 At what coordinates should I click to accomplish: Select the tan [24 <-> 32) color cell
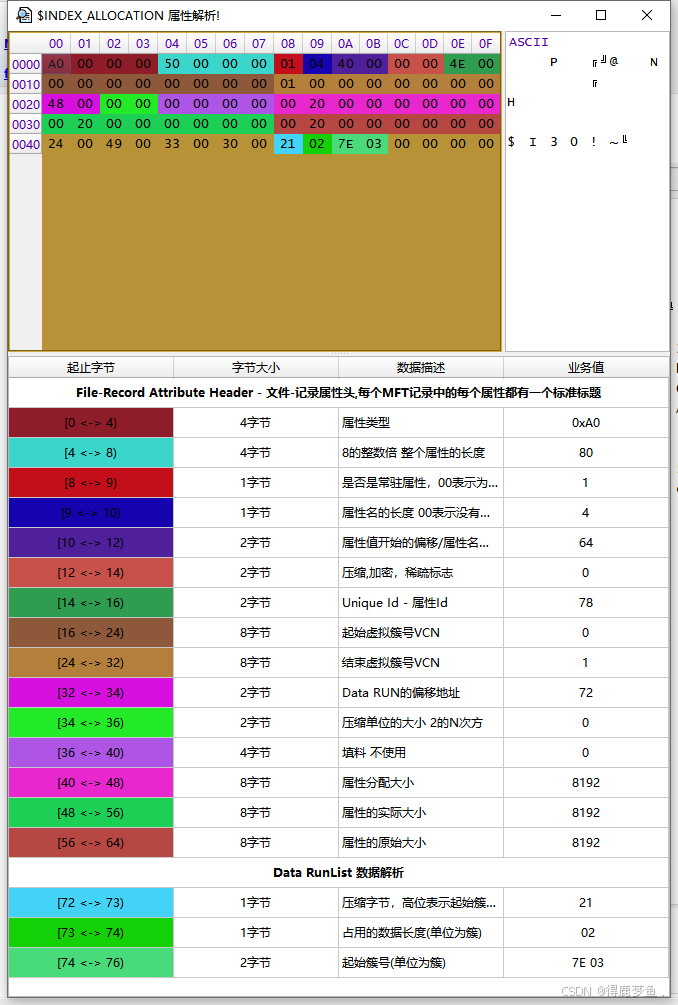pos(91,663)
